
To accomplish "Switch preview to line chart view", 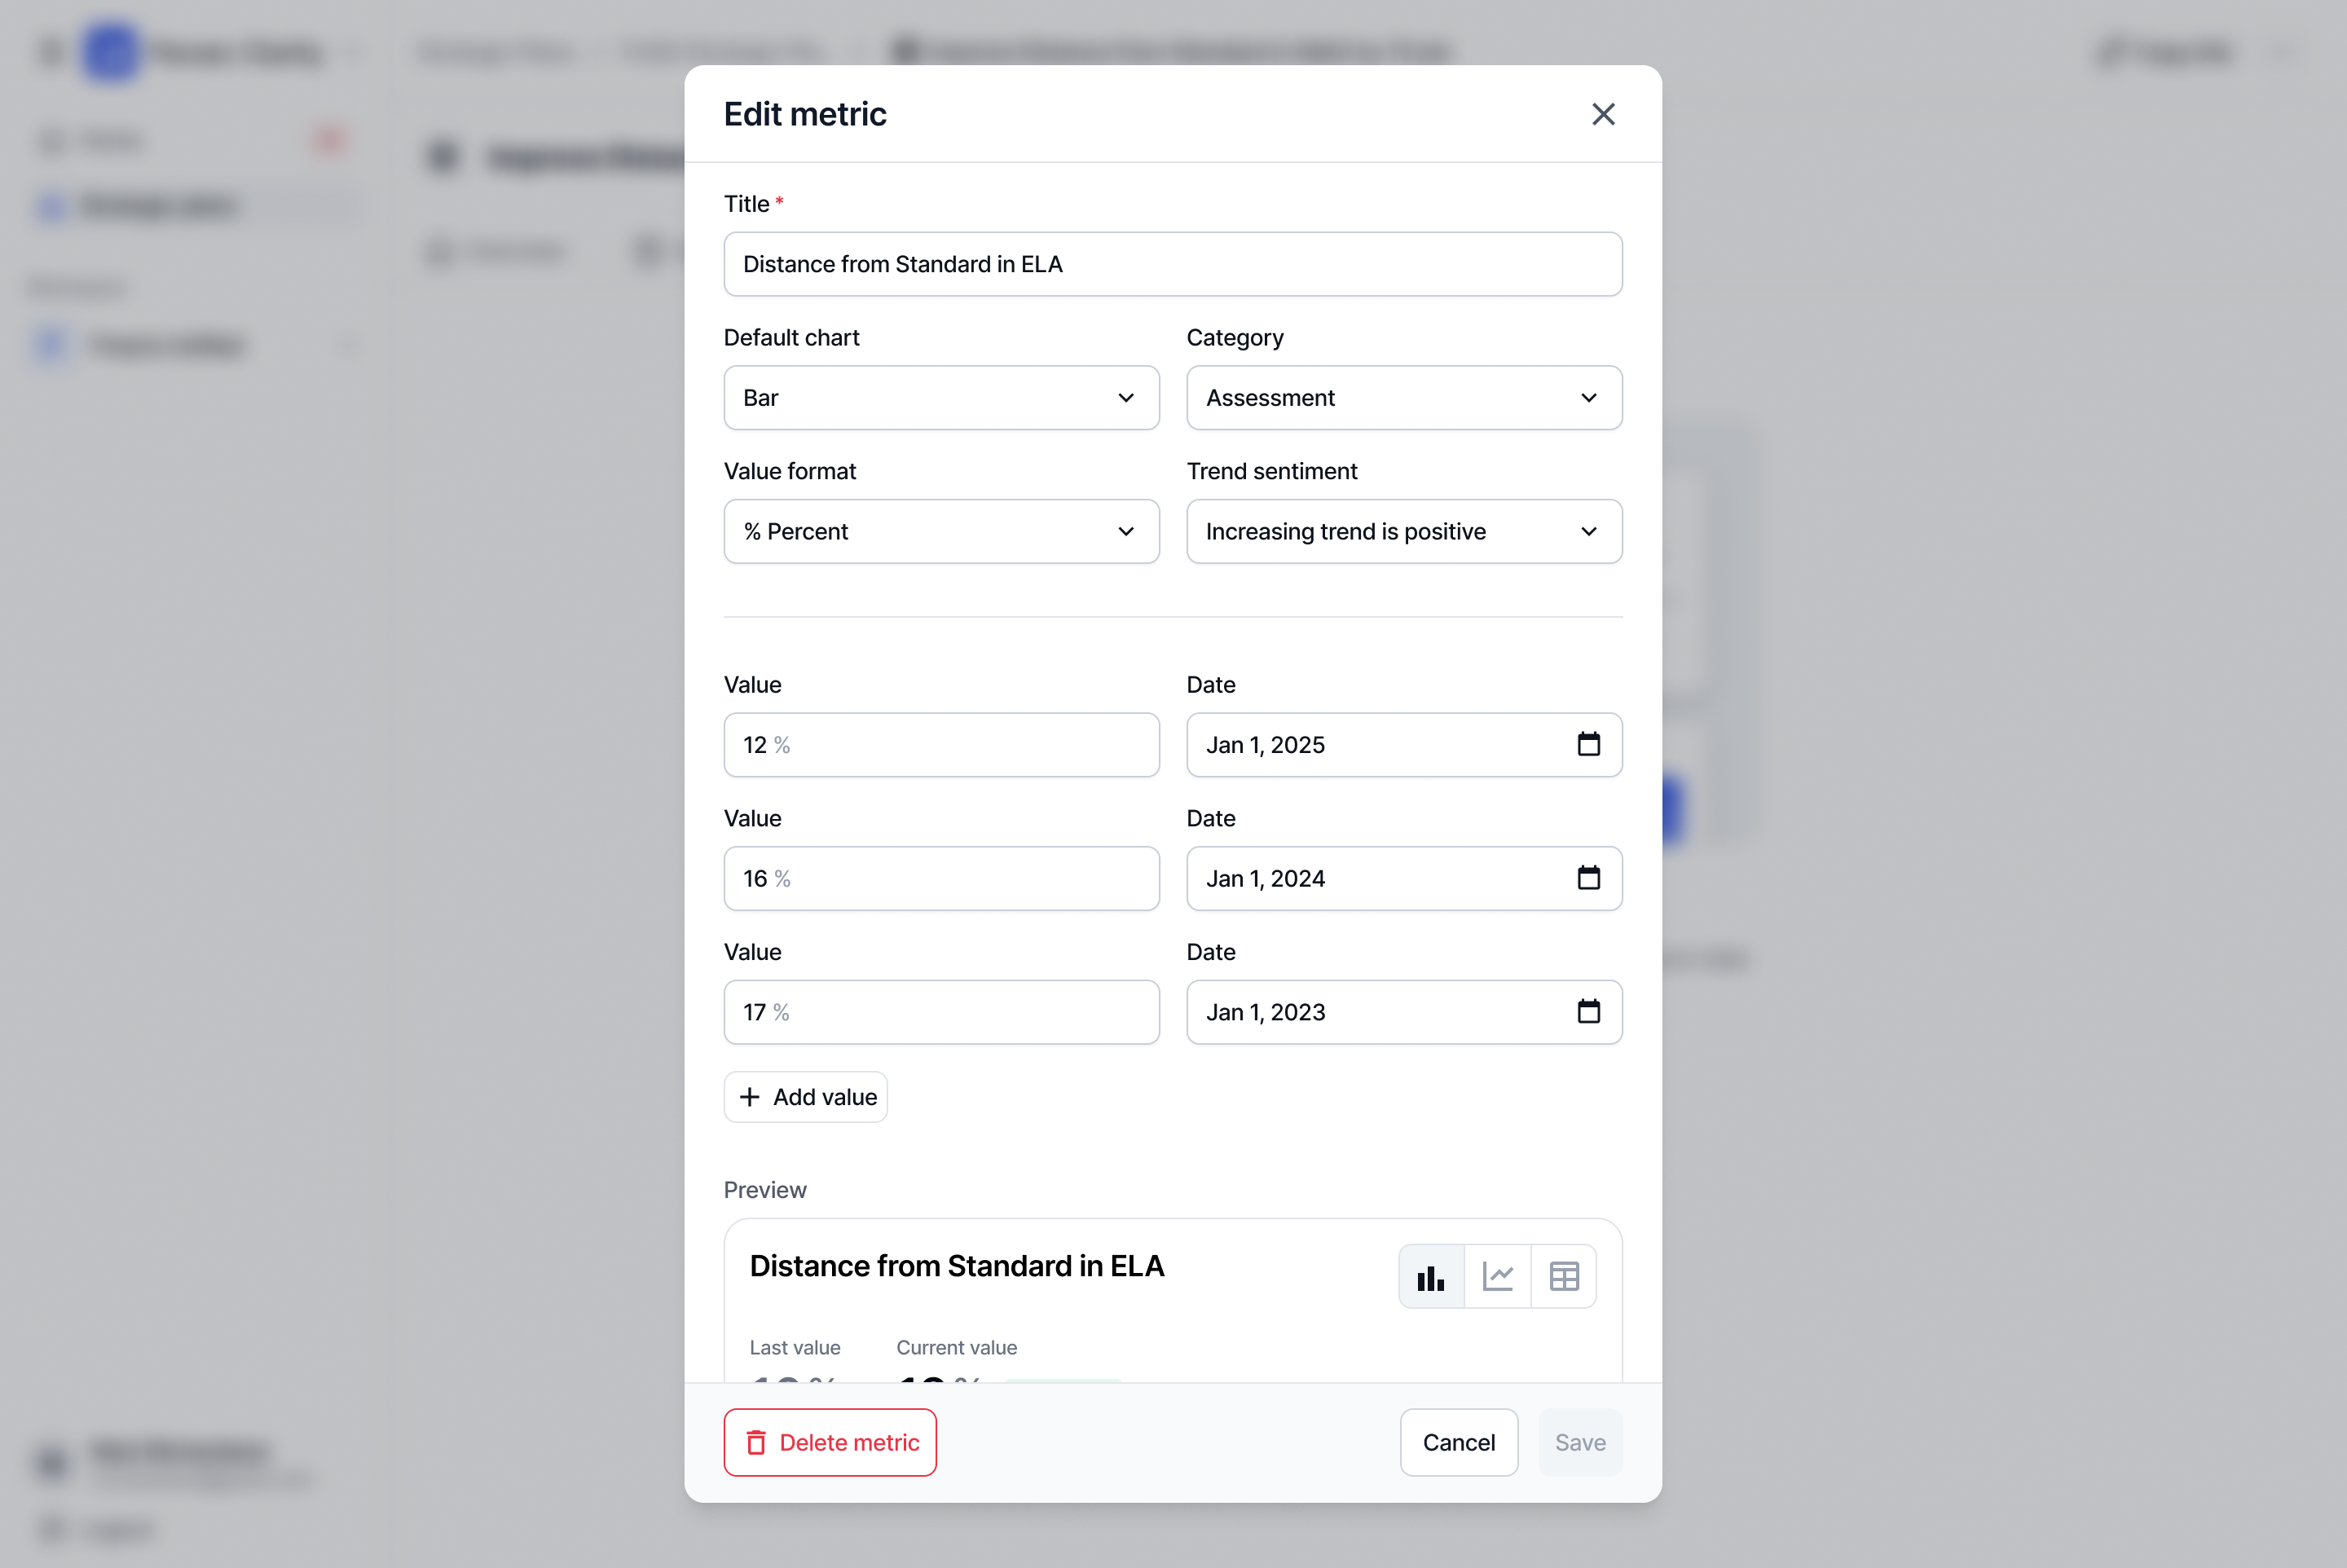I will coord(1497,1277).
